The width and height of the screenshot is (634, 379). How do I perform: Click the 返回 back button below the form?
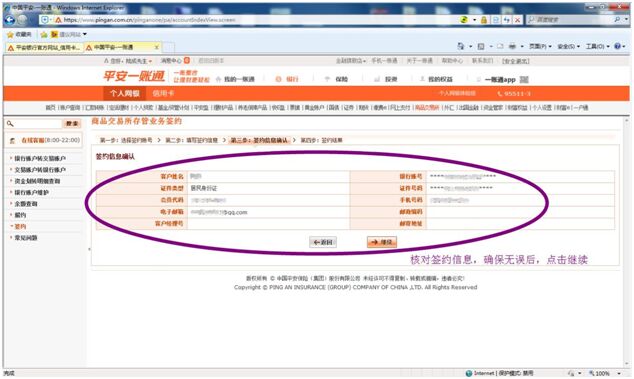tap(323, 242)
